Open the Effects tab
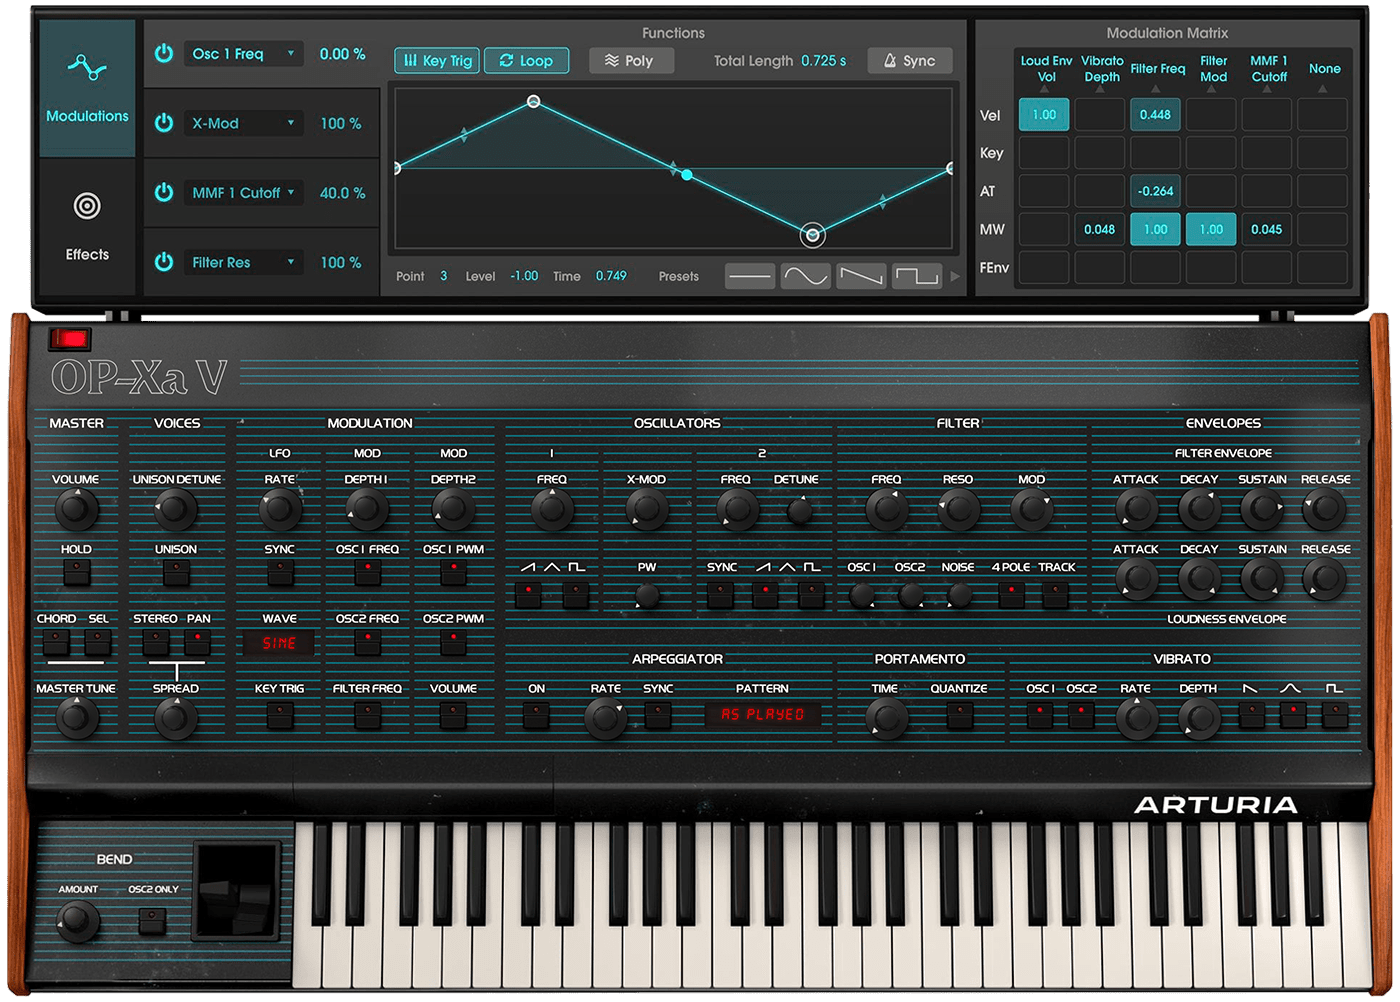The image size is (1400, 1002). pyautogui.click(x=87, y=226)
